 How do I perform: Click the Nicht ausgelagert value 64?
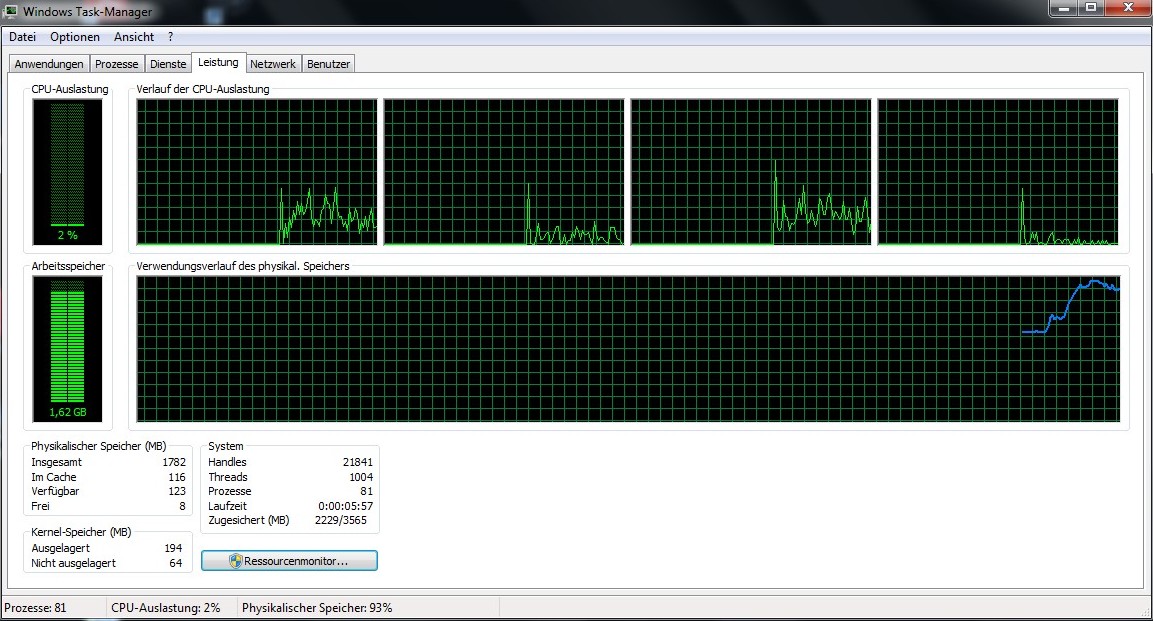pos(176,563)
